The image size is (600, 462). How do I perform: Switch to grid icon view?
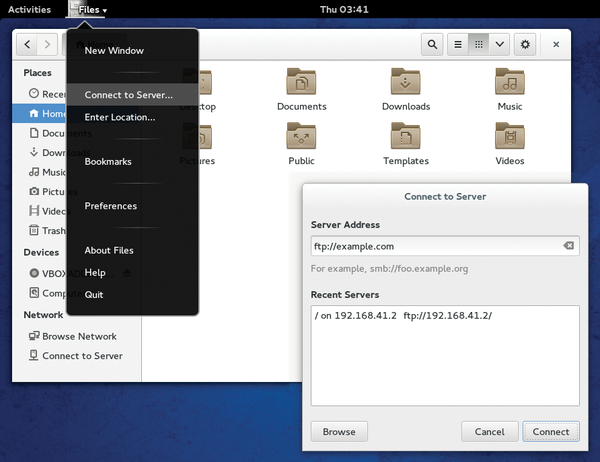[x=479, y=44]
